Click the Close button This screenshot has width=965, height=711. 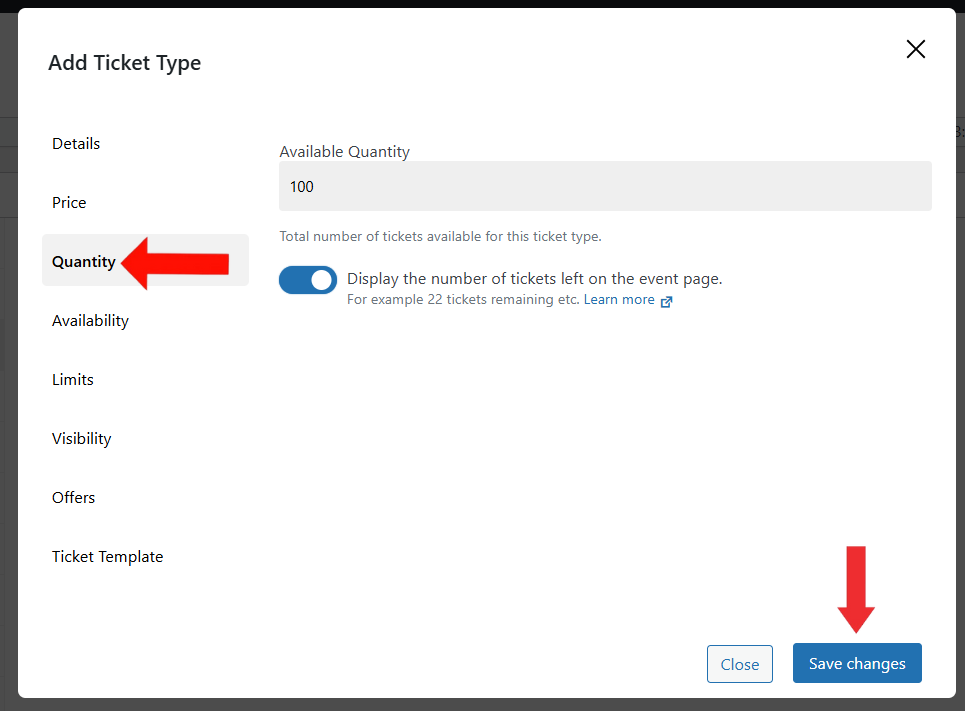click(x=740, y=664)
